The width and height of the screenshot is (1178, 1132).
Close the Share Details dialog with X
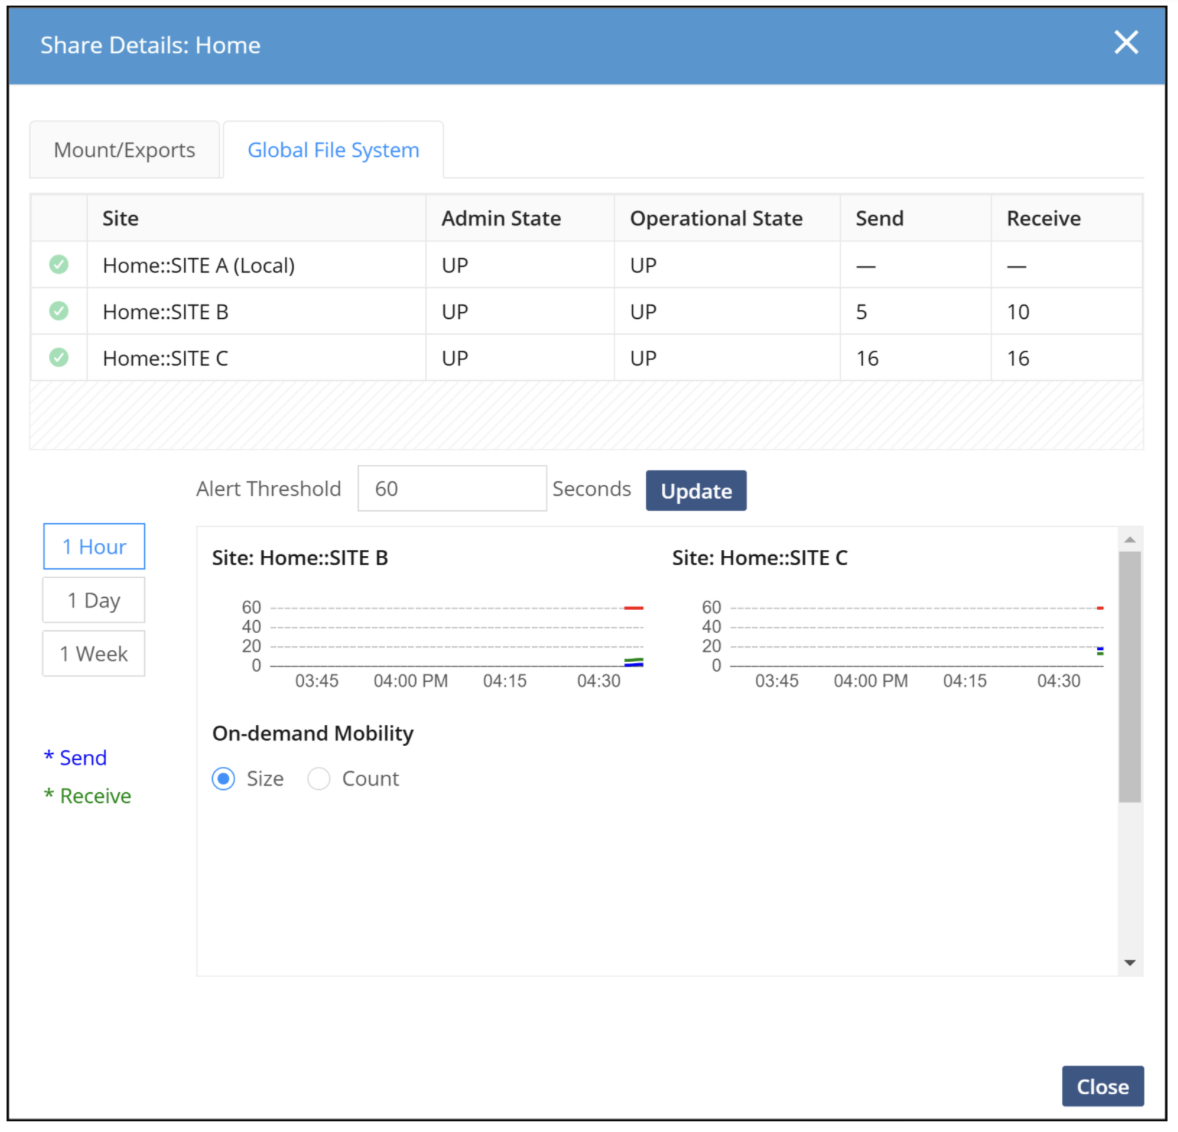coord(1125,43)
